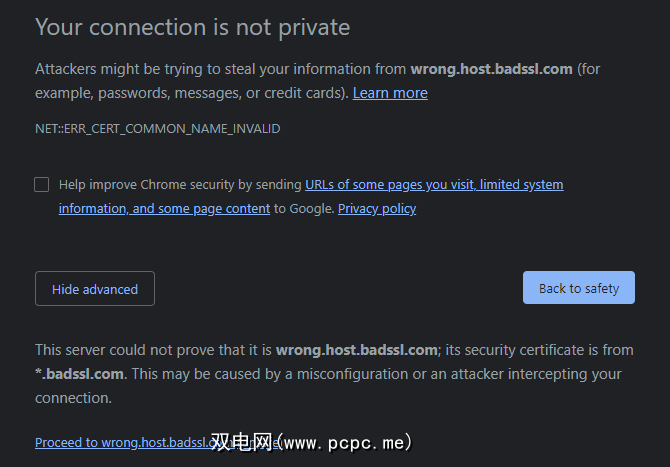Click the Help improve Chrome security label text
The height and width of the screenshot is (467, 670).
point(180,184)
